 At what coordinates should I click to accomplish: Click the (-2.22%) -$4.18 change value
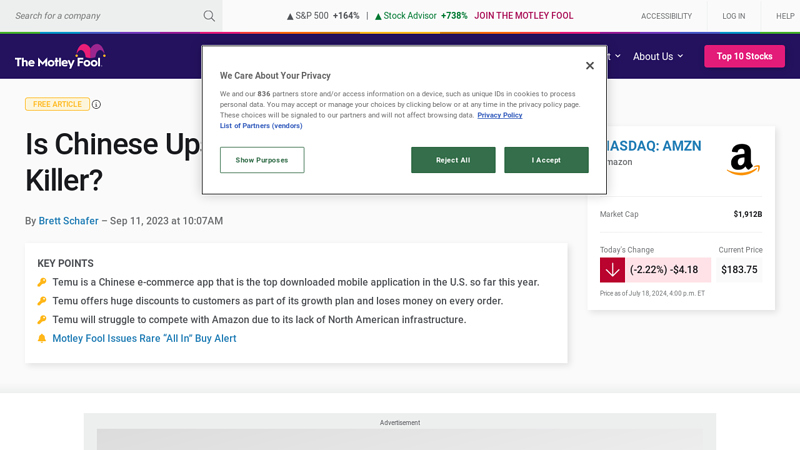coord(664,270)
